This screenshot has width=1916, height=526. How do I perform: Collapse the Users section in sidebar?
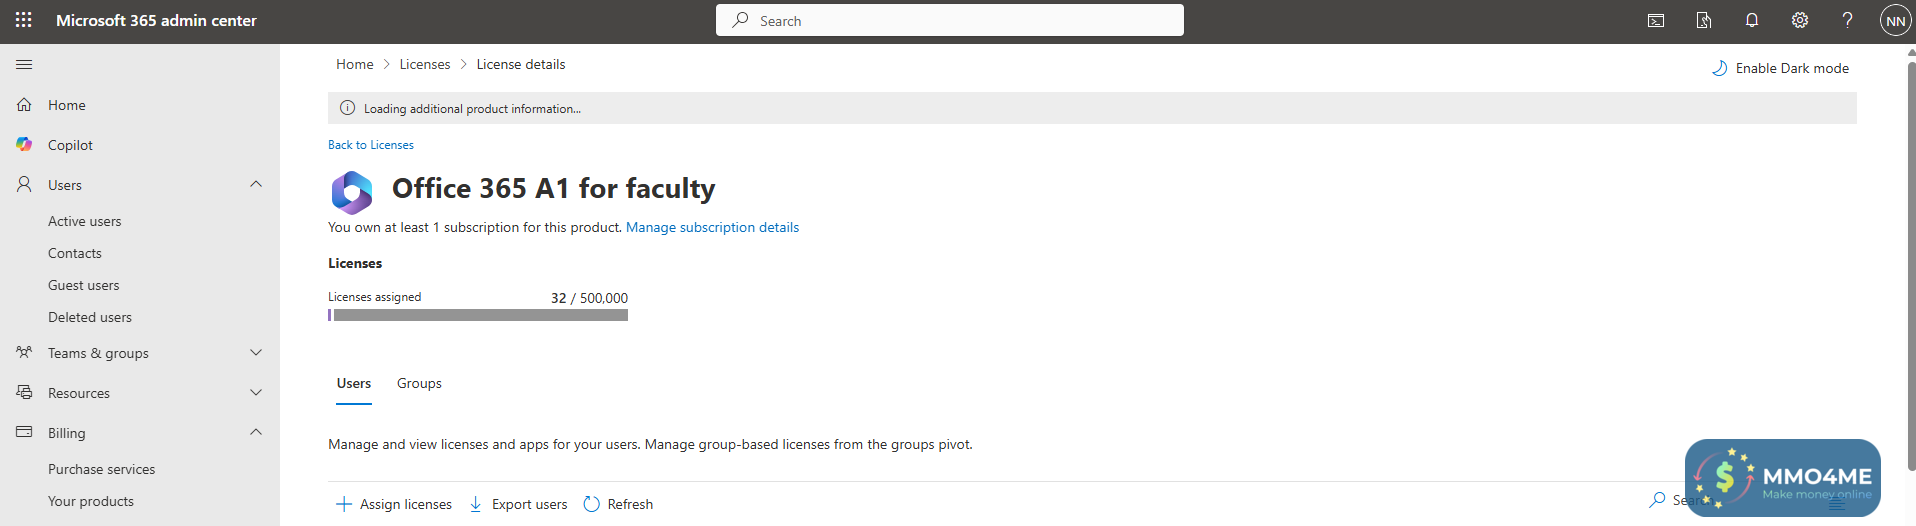[256, 184]
